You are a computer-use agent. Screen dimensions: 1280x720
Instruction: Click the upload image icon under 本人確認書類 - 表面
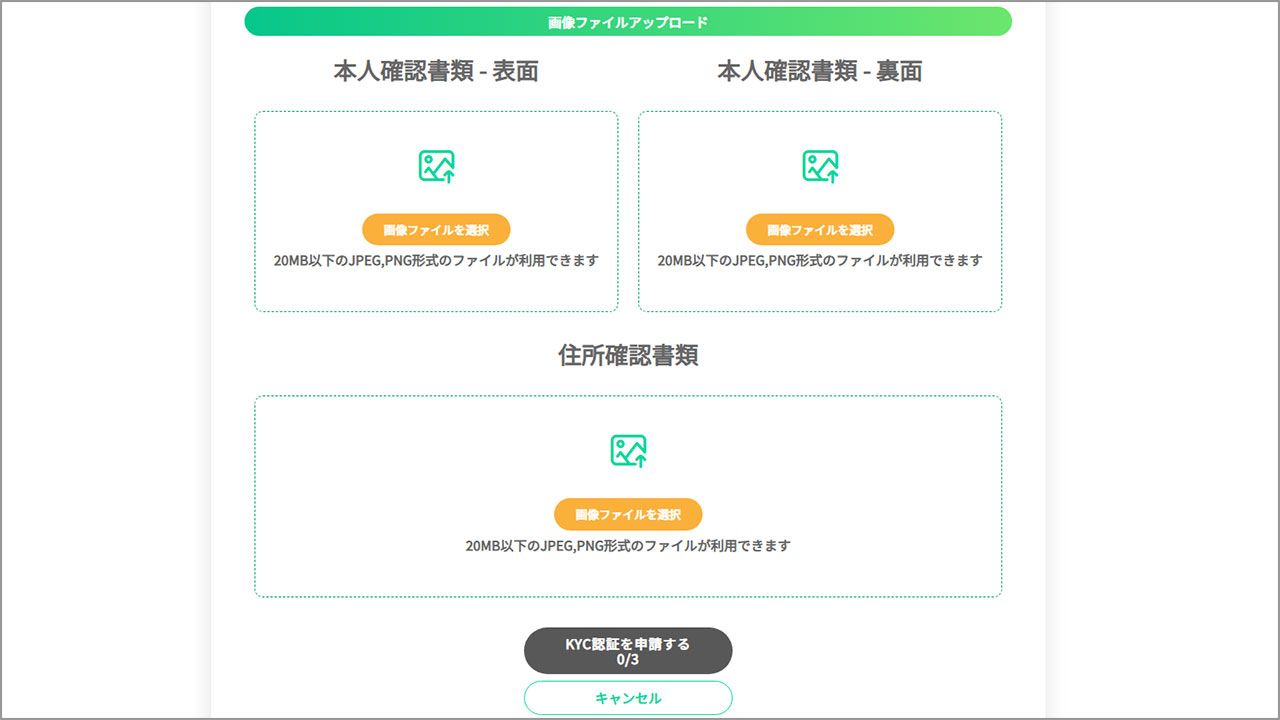tap(436, 167)
